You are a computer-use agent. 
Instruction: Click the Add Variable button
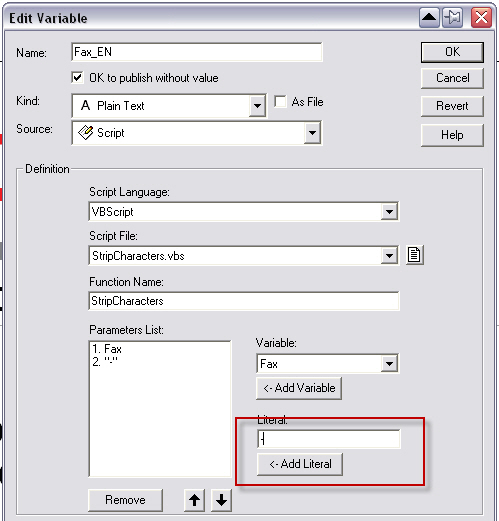(299, 388)
